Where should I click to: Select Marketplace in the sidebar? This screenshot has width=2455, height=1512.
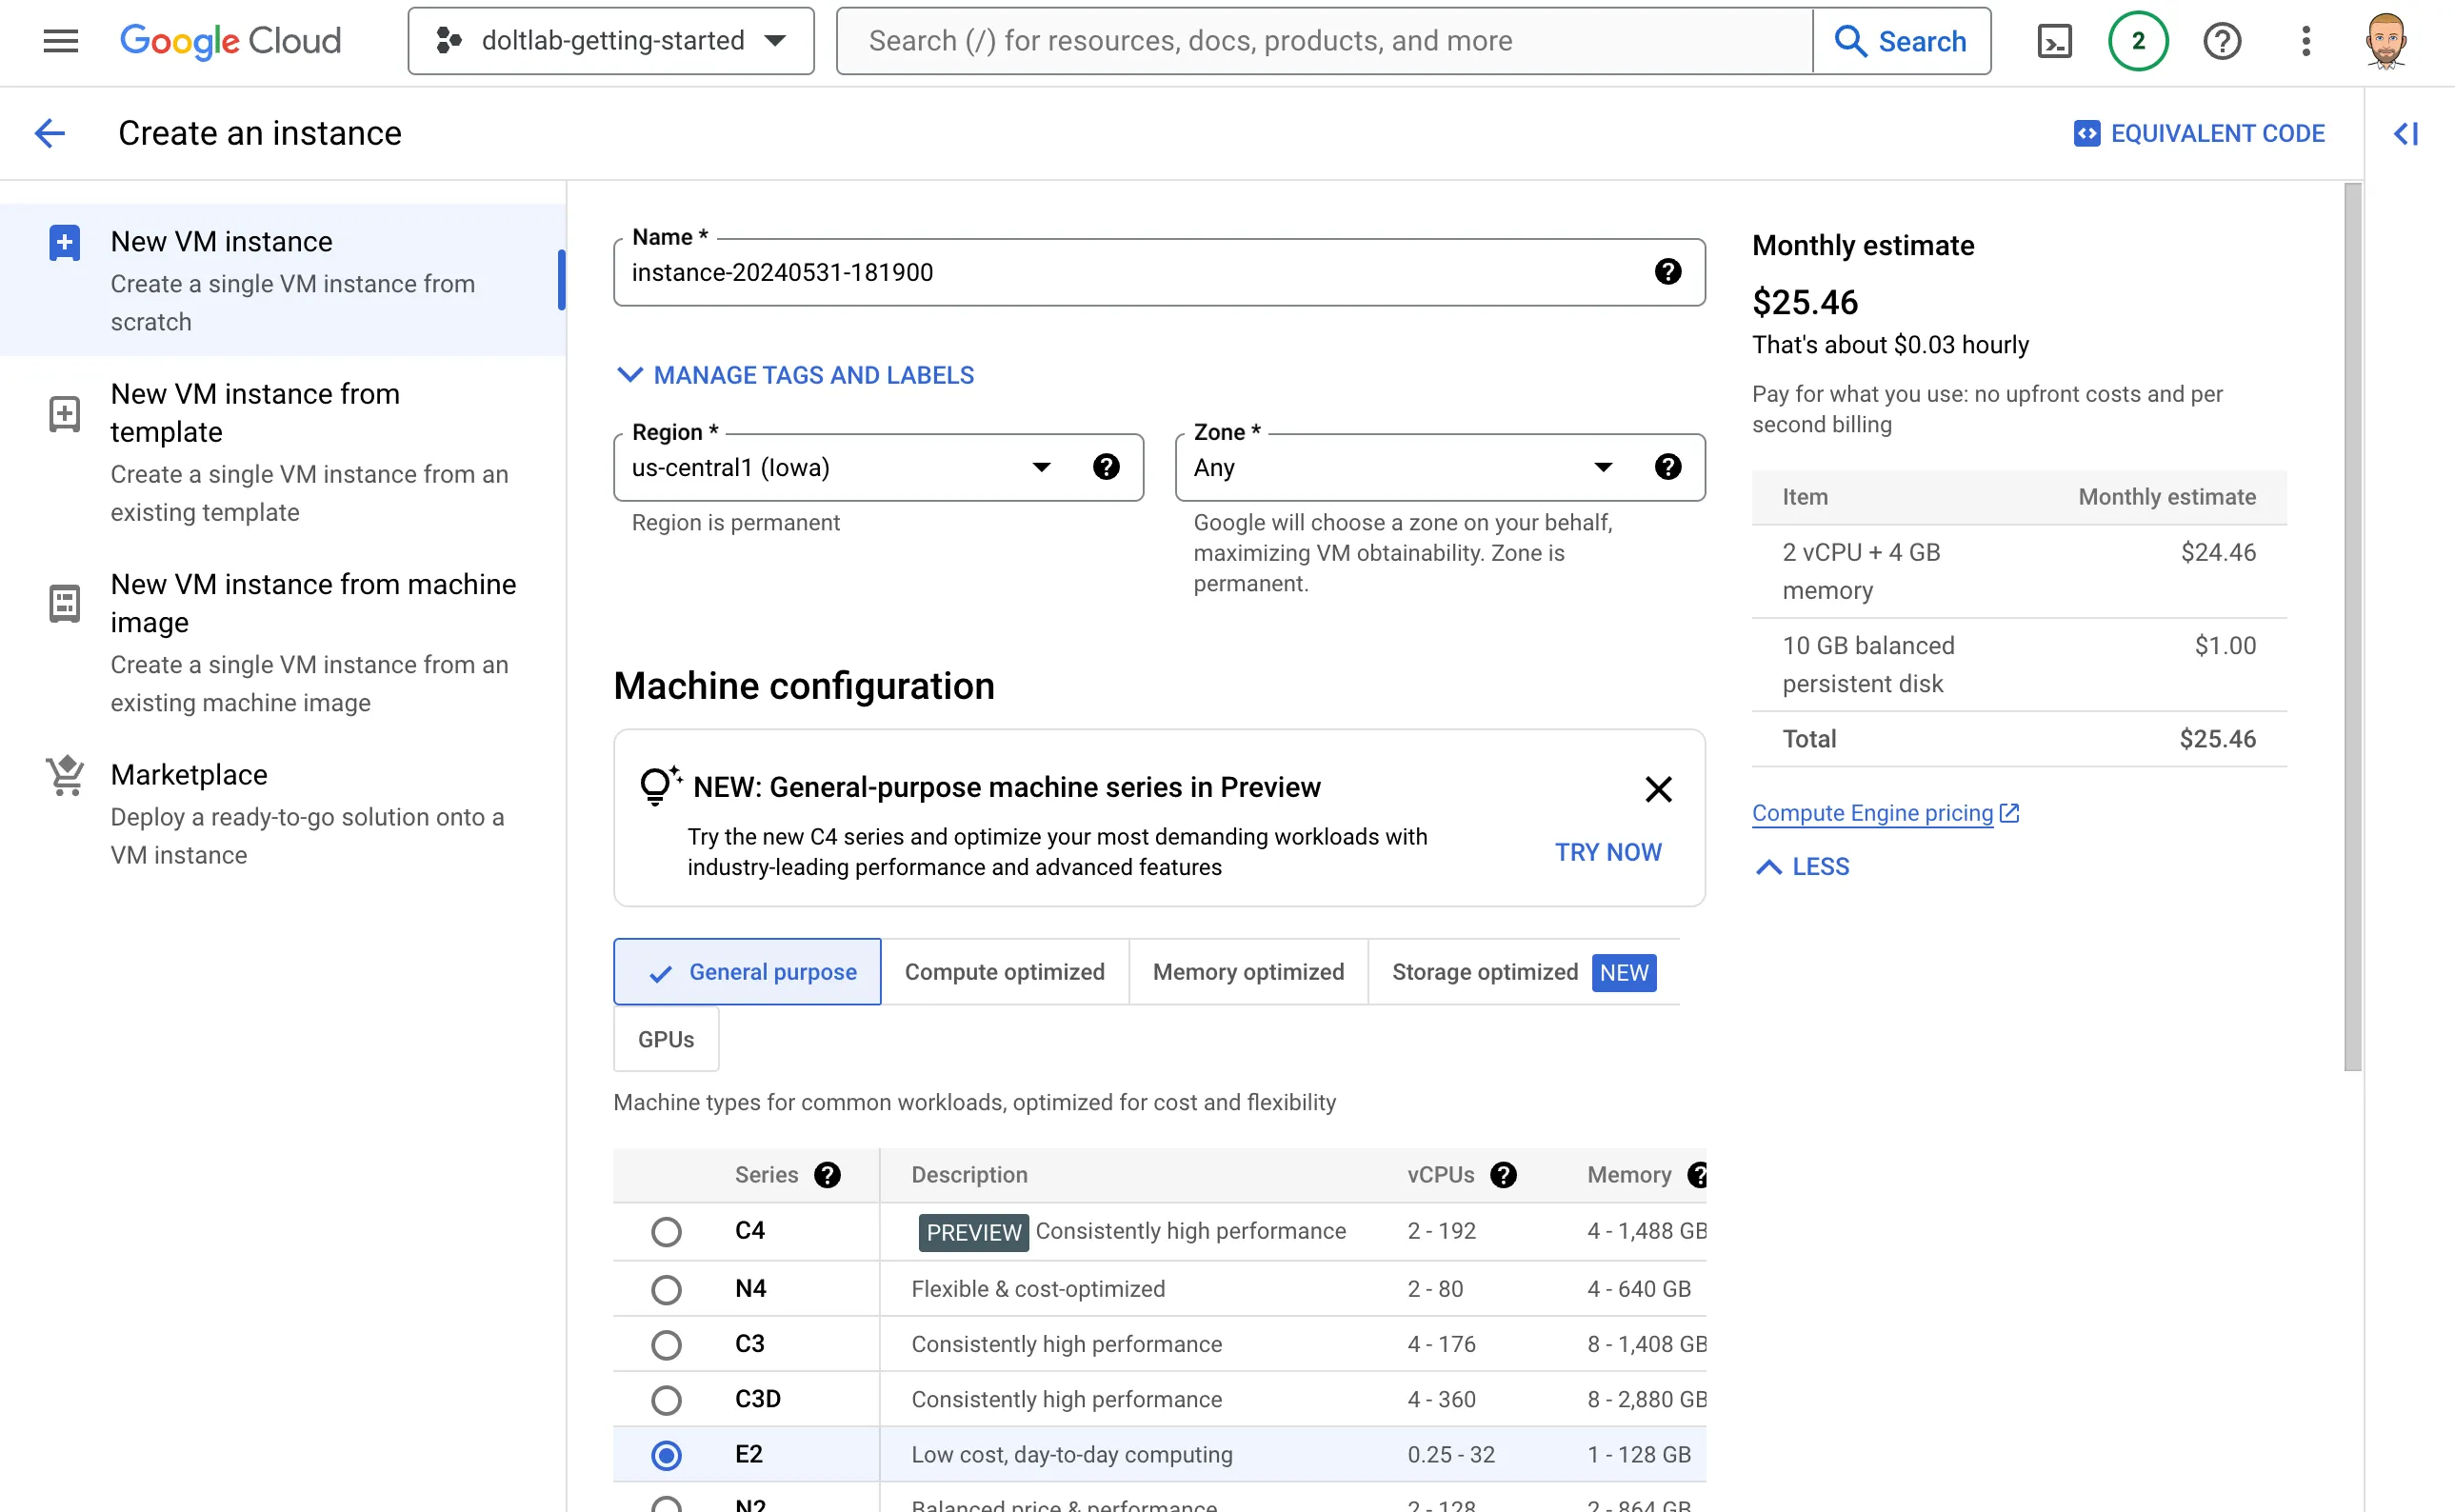coord(188,774)
